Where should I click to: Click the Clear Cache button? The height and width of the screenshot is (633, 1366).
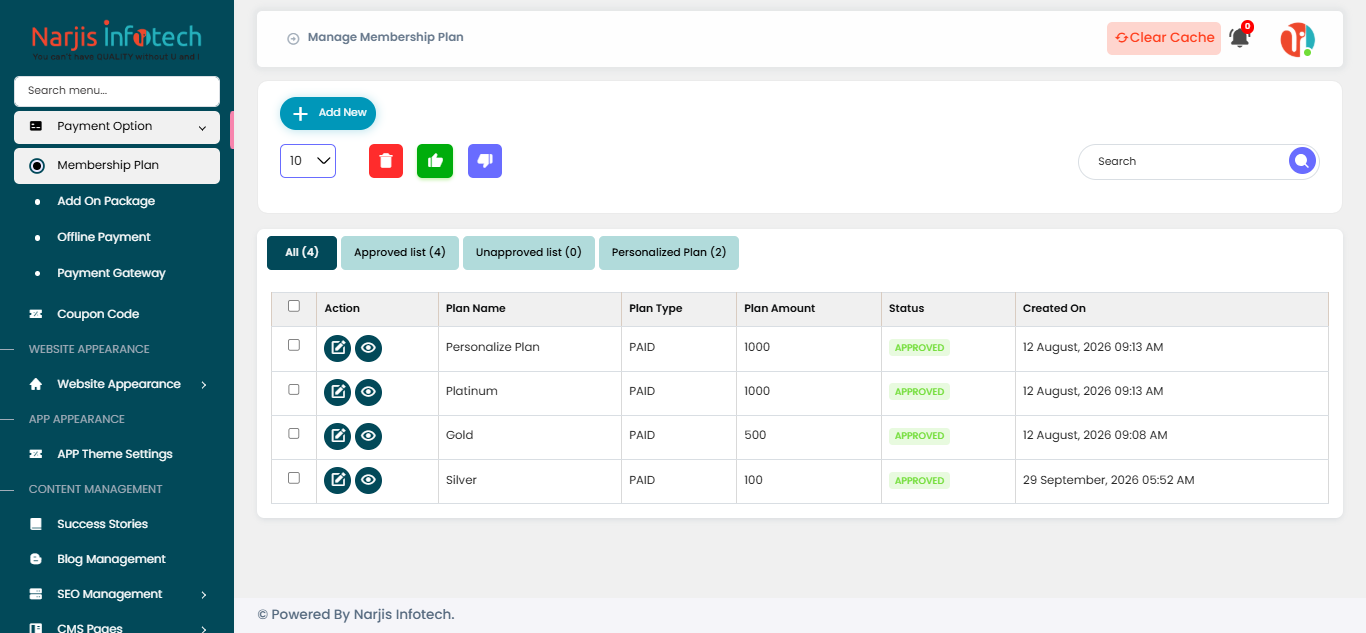[x=1164, y=38]
